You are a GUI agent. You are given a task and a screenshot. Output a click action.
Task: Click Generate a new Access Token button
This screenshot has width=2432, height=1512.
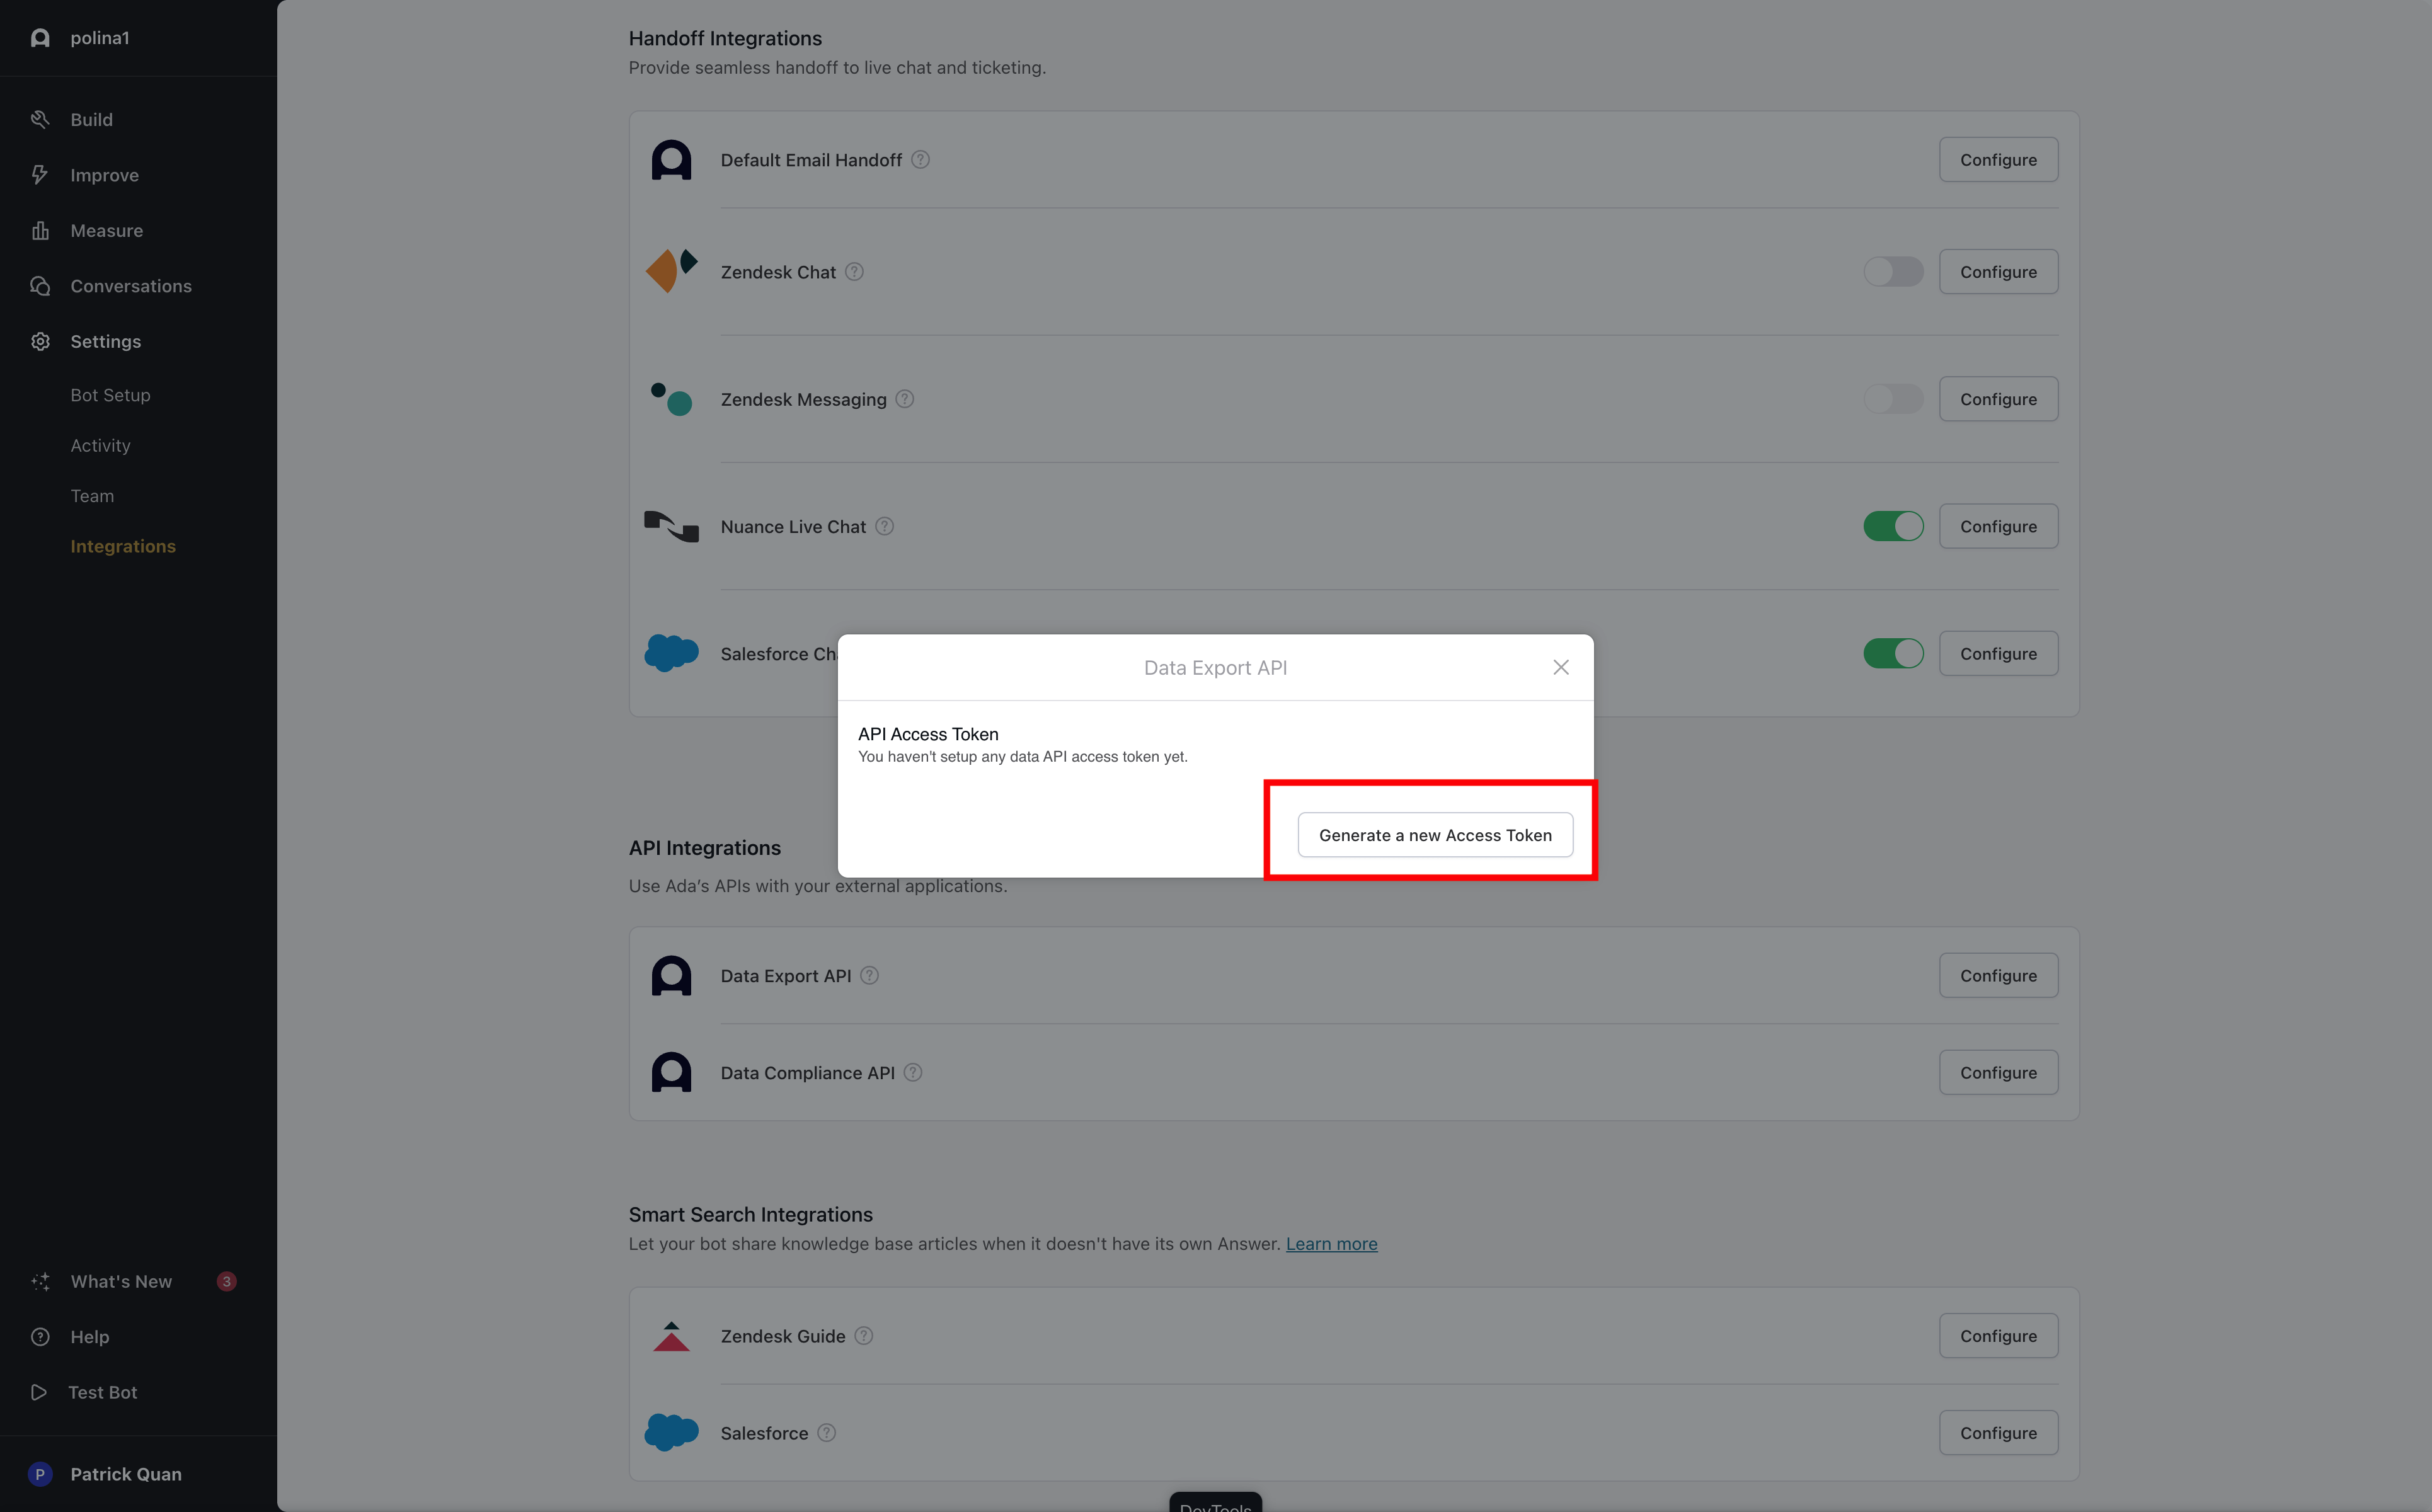(1432, 834)
